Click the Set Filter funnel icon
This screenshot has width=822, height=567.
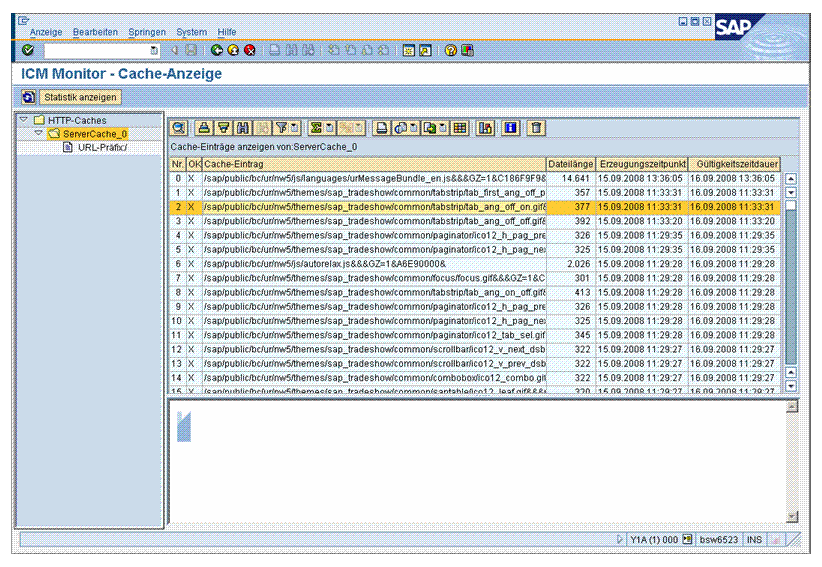coord(282,128)
